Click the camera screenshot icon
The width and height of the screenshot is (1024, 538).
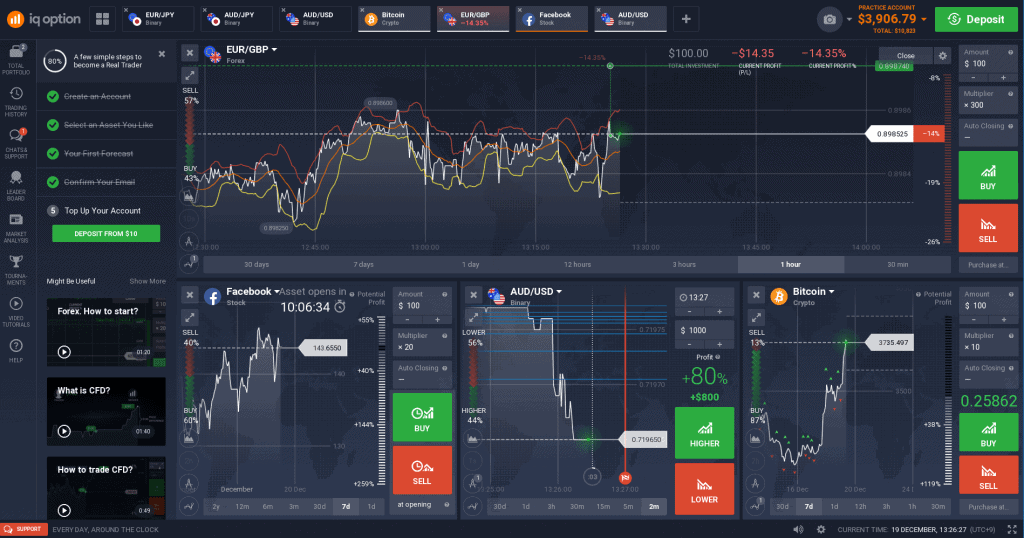point(829,20)
